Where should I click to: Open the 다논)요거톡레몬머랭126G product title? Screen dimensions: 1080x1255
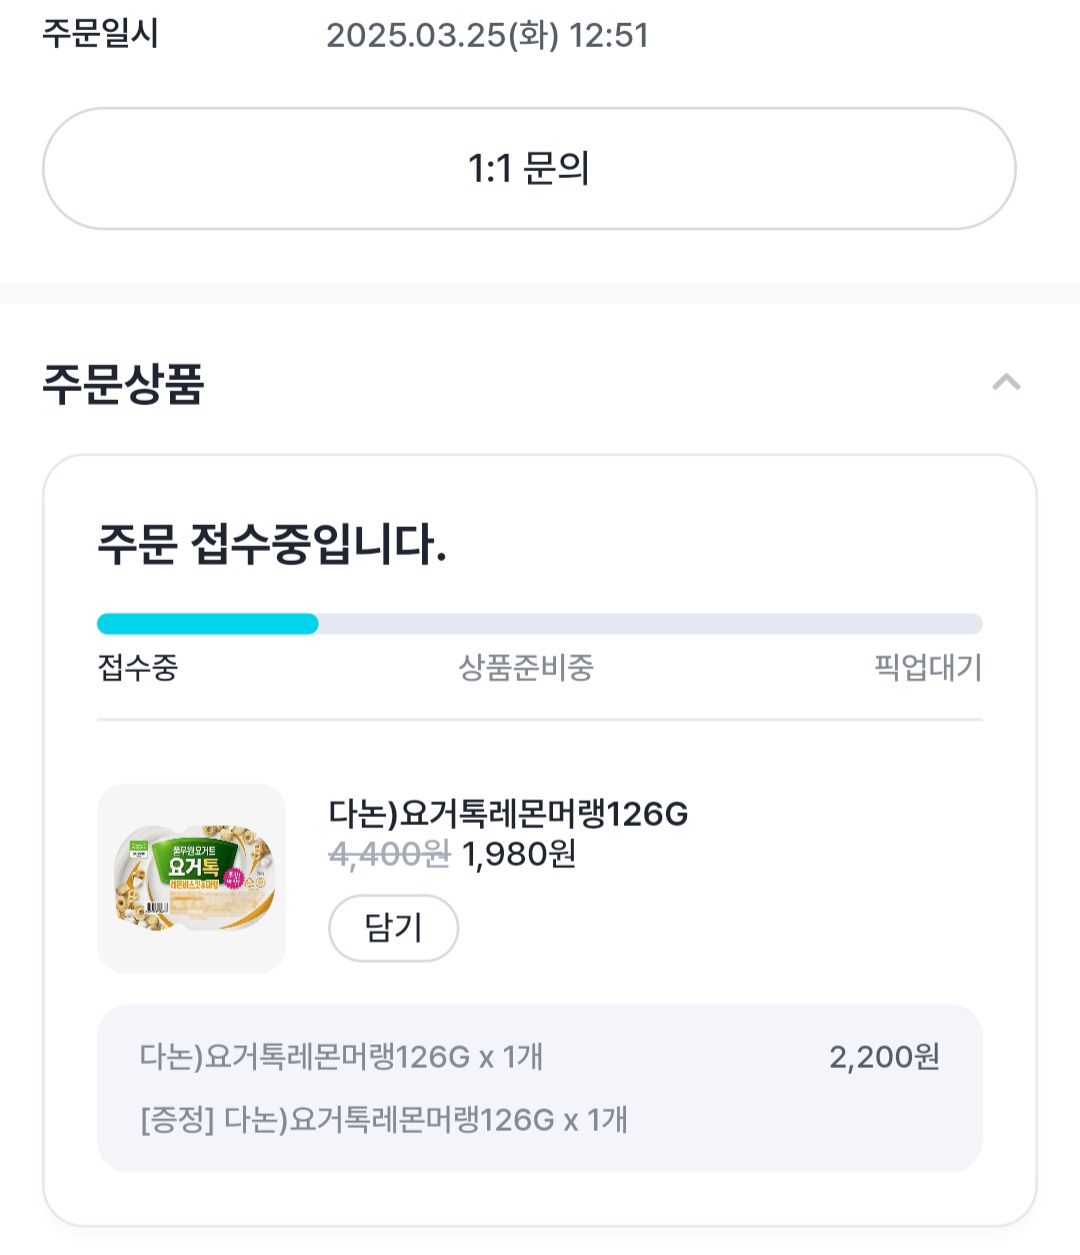[x=508, y=814]
